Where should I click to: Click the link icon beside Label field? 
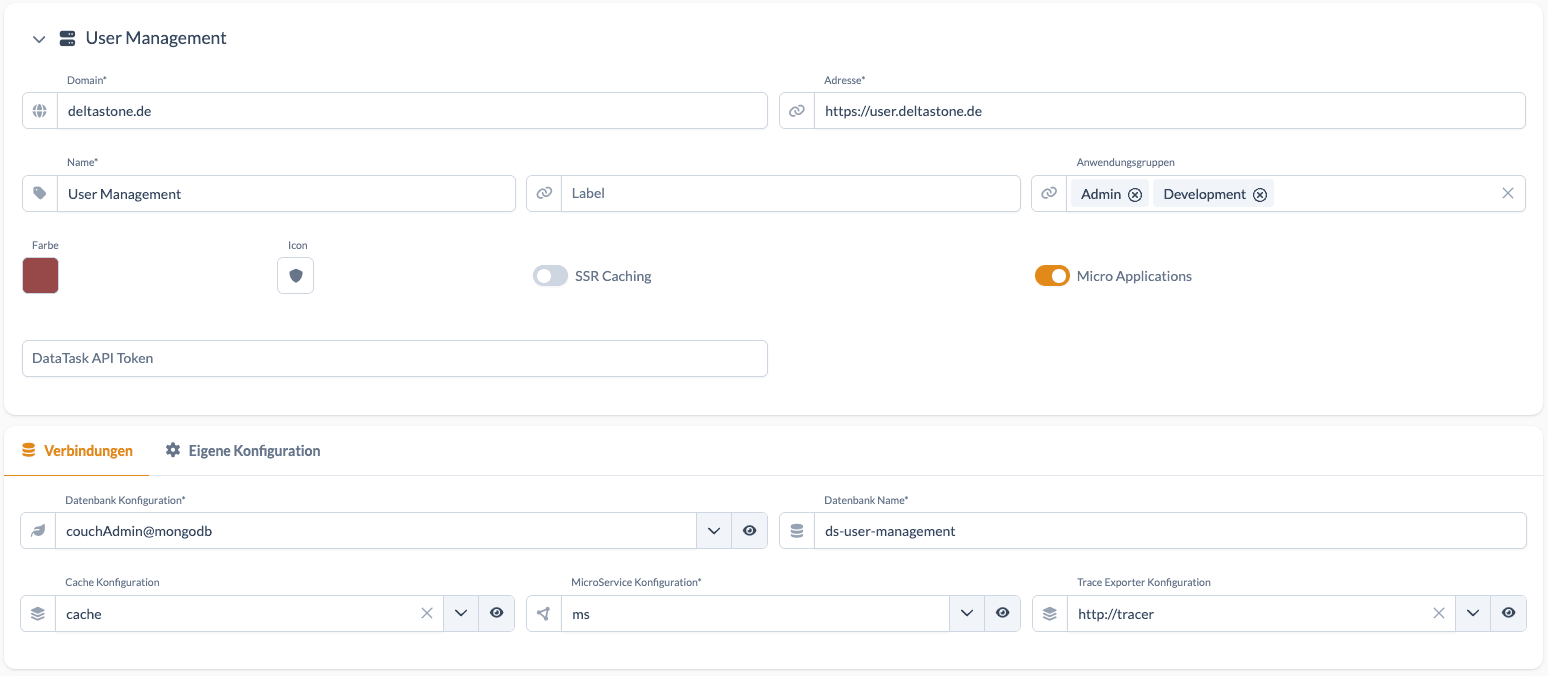click(544, 193)
